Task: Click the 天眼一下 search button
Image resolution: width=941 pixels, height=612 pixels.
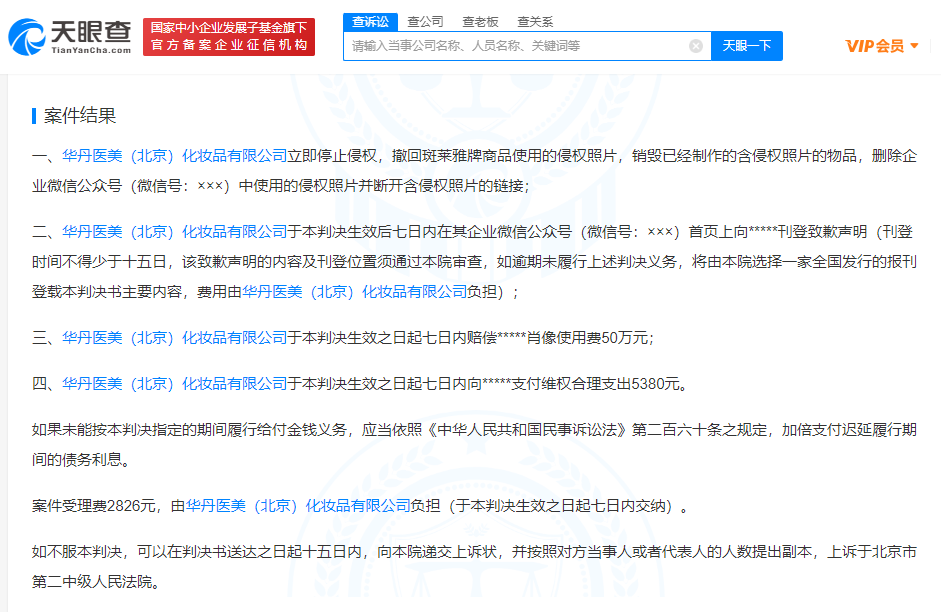Action: (x=747, y=46)
